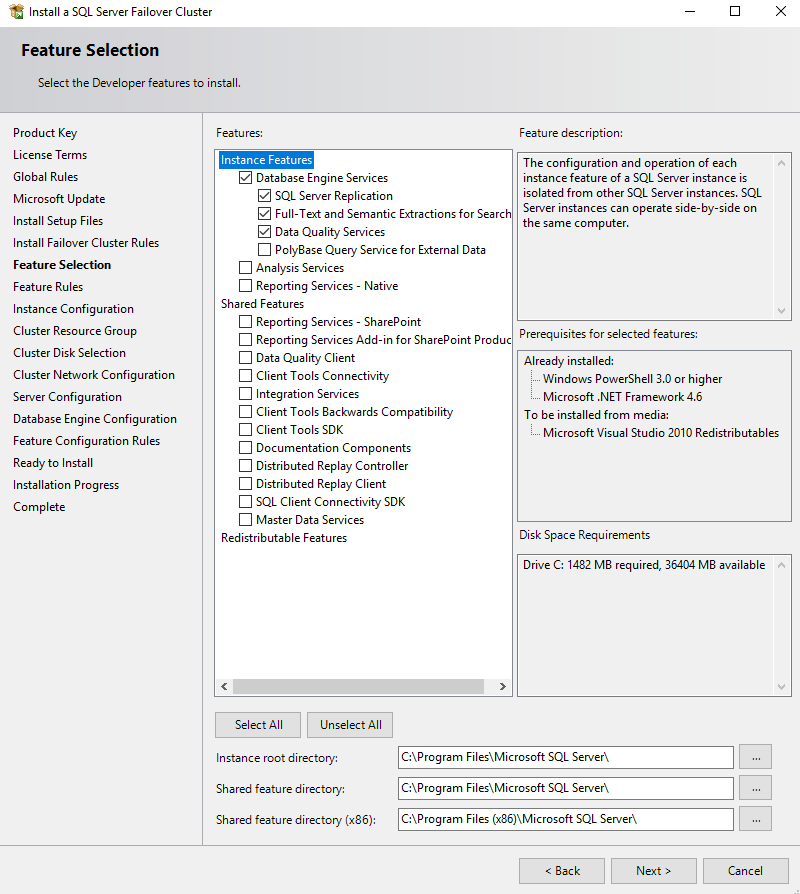Click Shared feature directory (x86) field

(x=566, y=819)
